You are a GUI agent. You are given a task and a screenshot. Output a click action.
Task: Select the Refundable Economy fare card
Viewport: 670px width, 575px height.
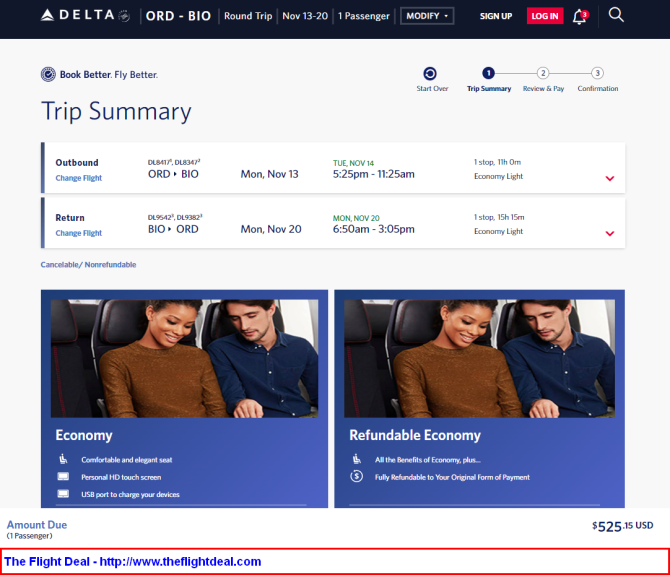pos(478,400)
